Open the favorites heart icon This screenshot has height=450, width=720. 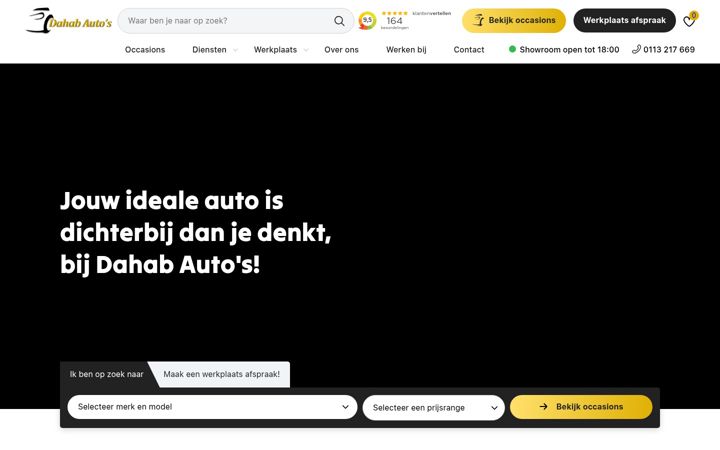[689, 21]
